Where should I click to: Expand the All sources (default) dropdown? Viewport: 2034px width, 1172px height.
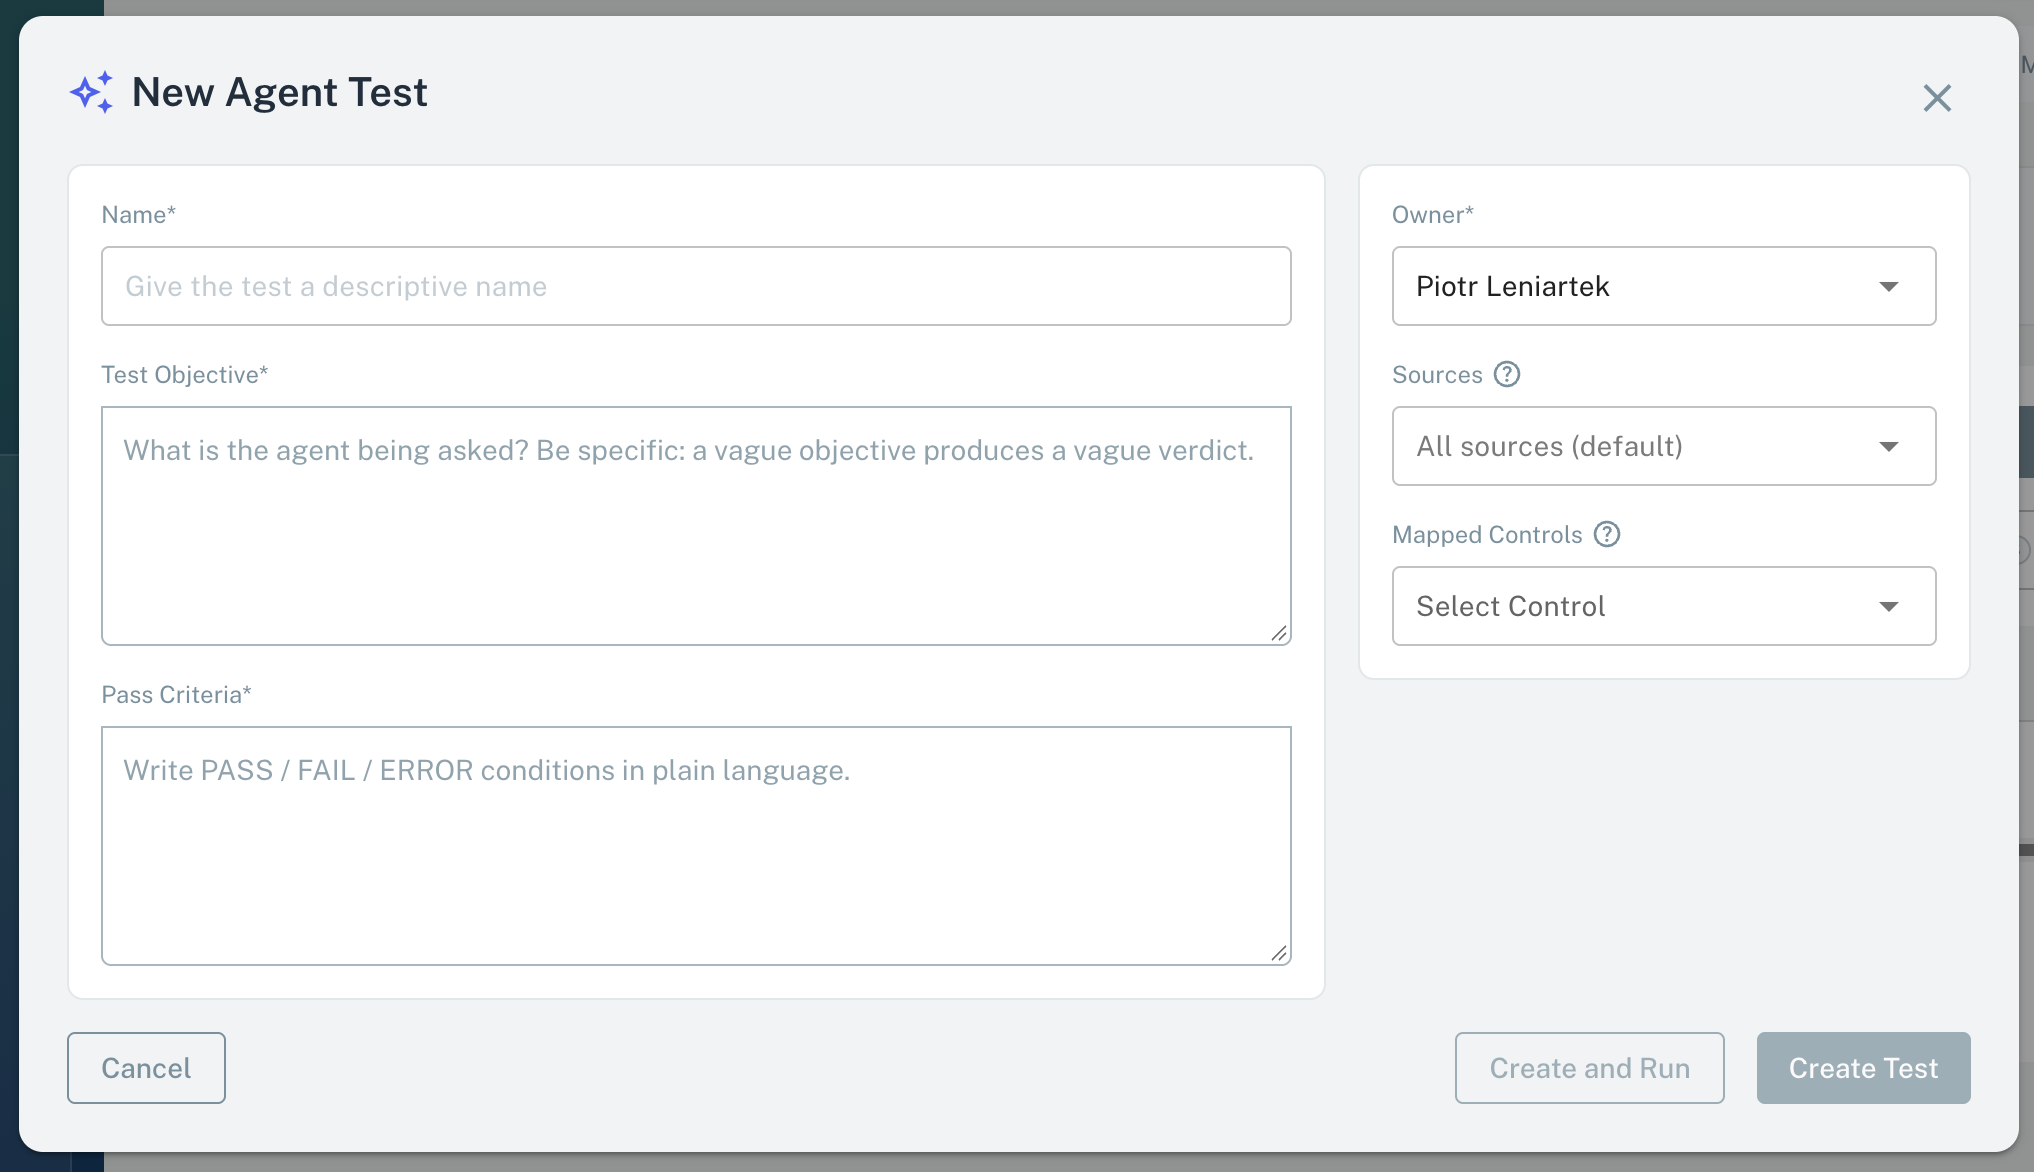[x=1664, y=446]
